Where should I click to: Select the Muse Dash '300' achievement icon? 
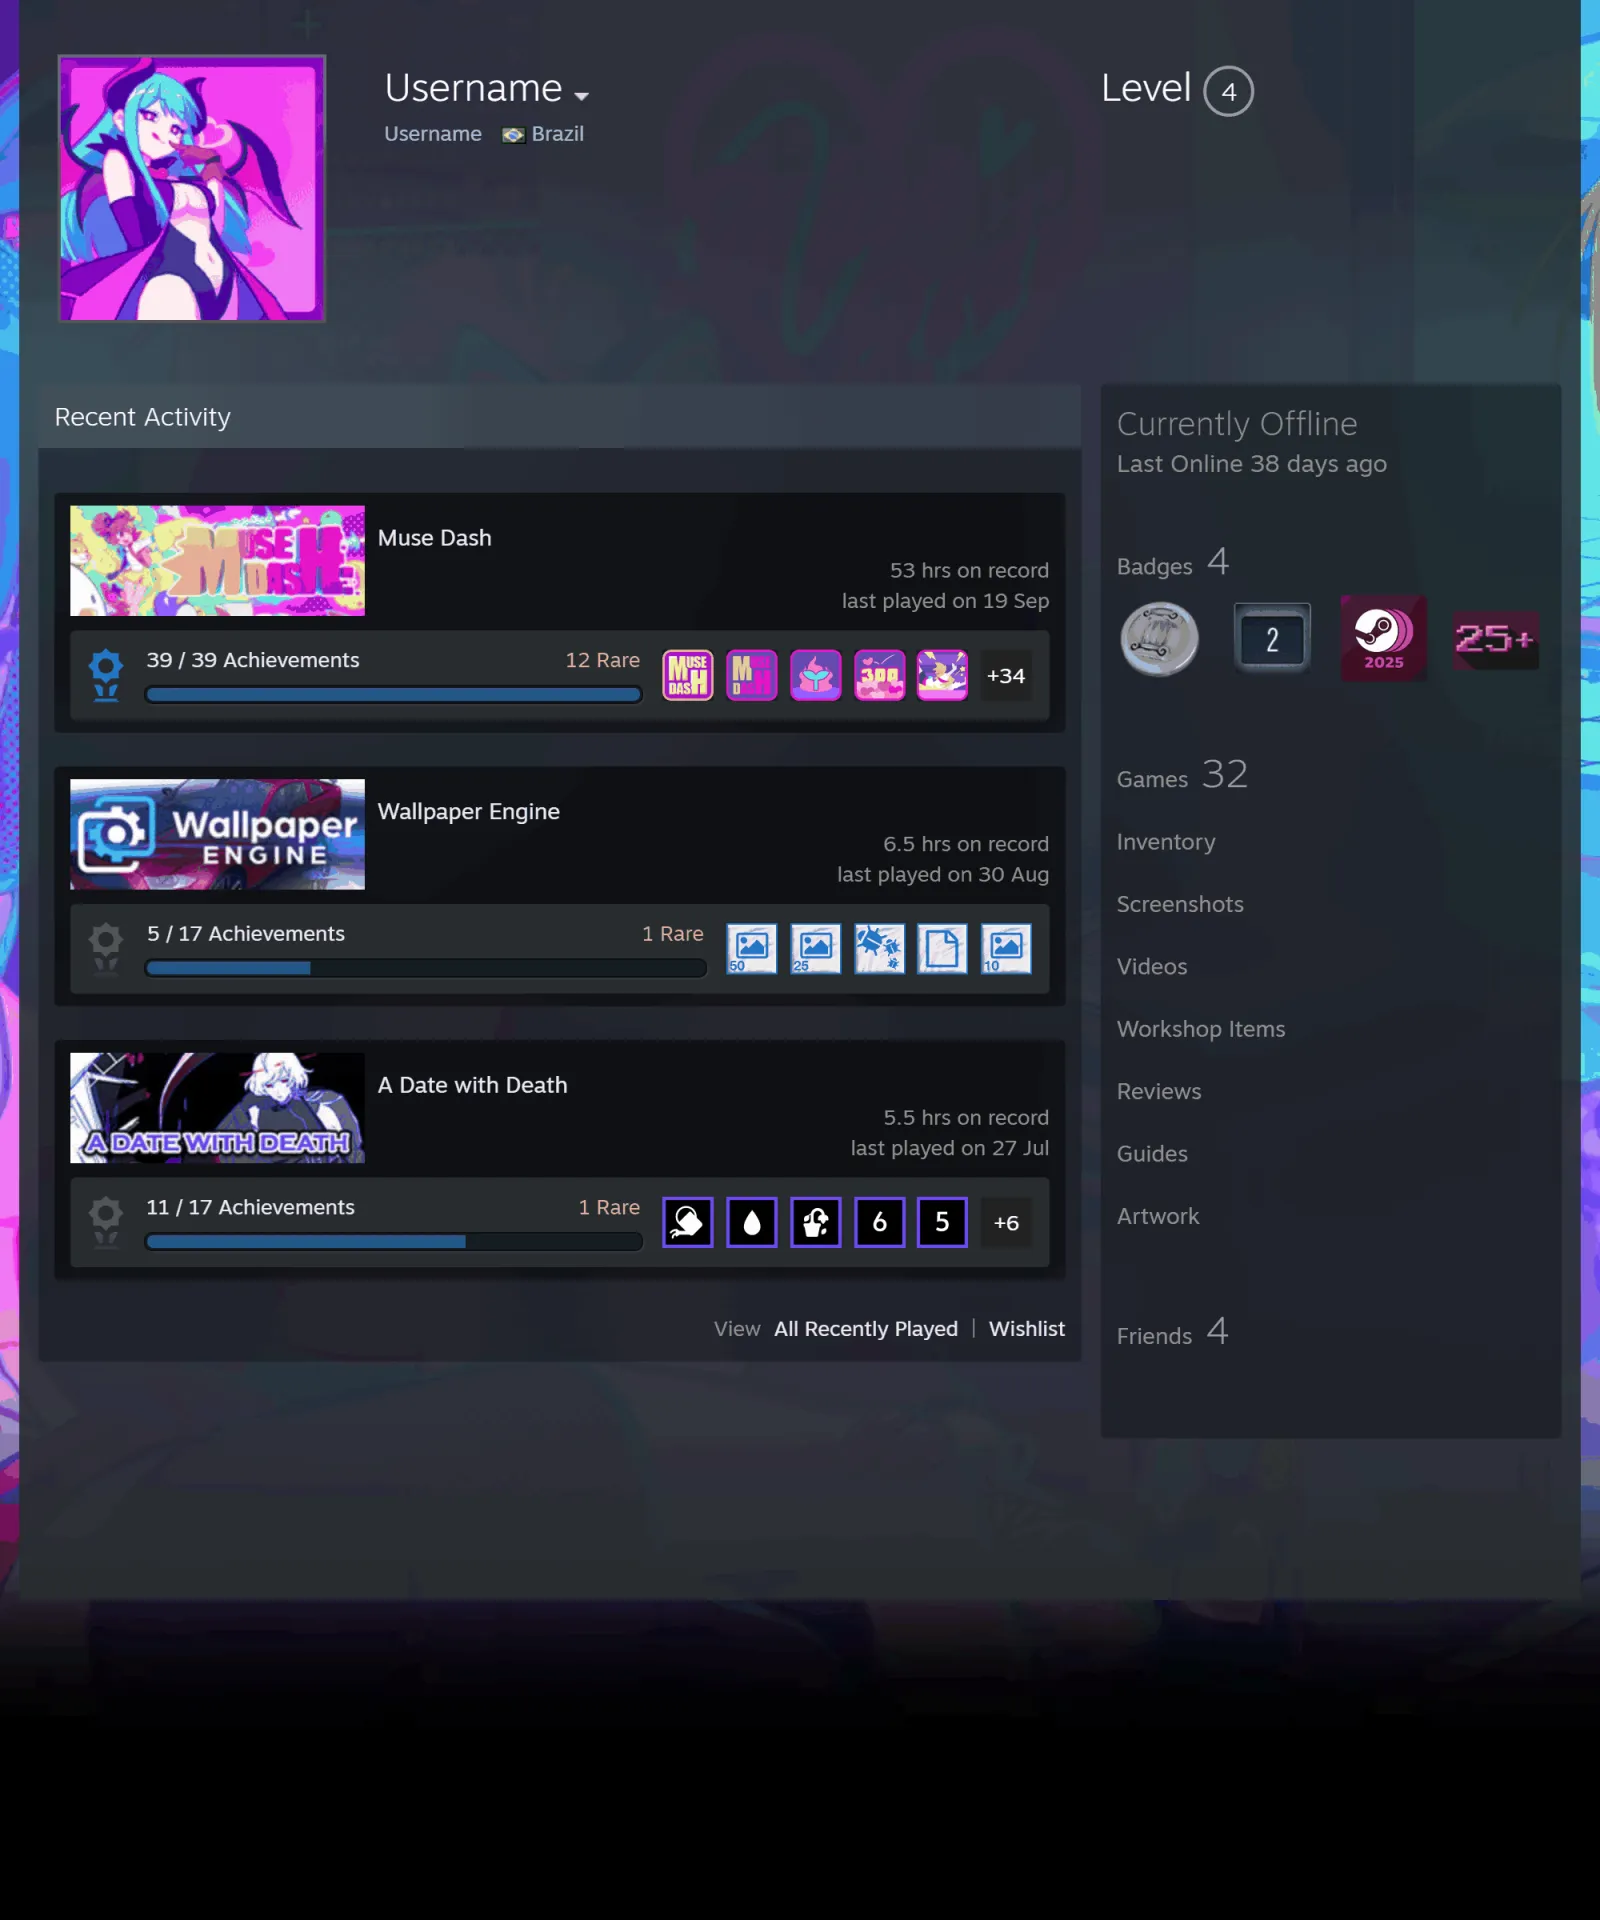[879, 675]
